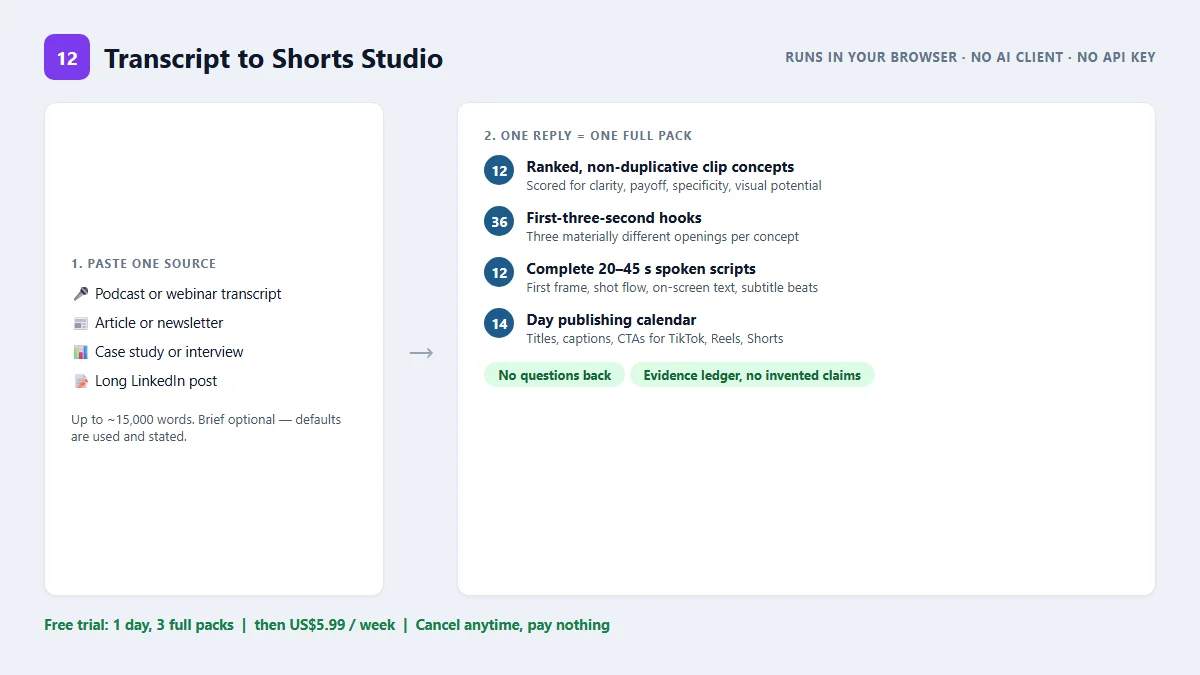Click 'Free trial: 1 day, 3 full packs' text

click(x=139, y=625)
